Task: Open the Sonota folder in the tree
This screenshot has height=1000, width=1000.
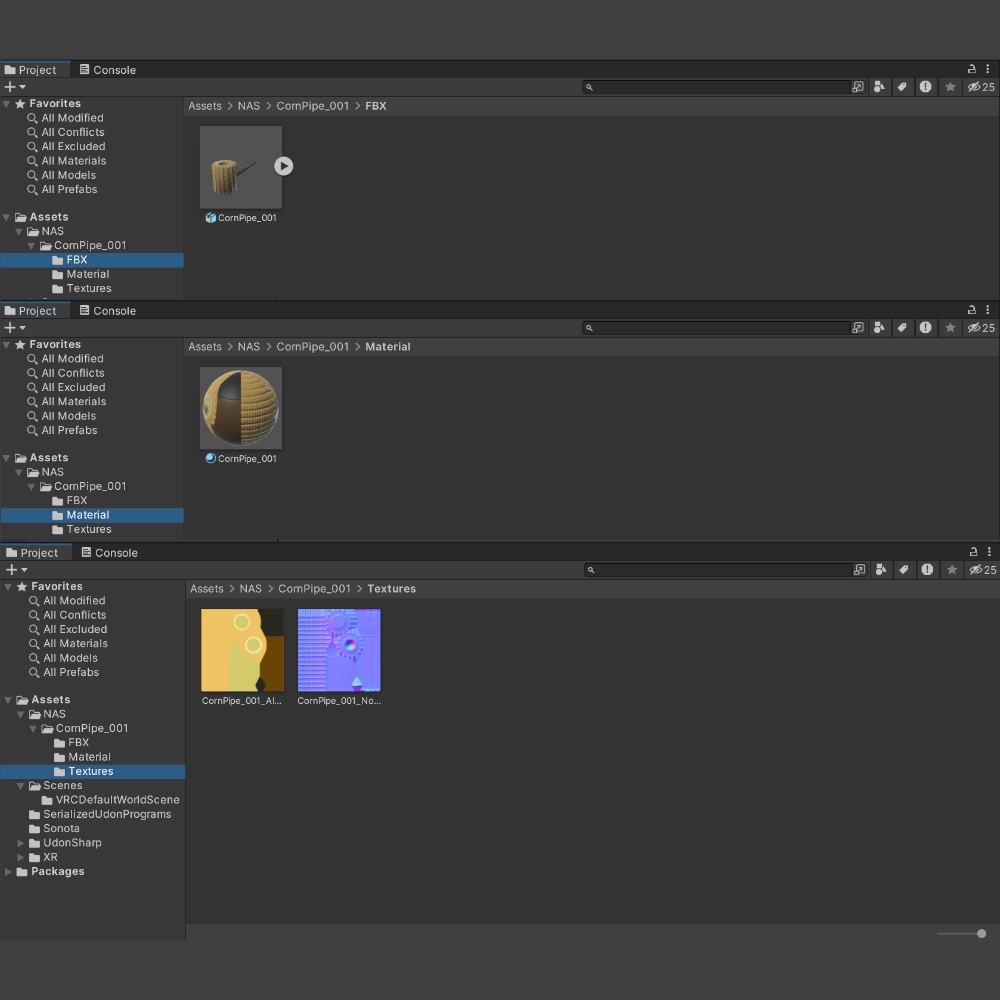Action: [x=61, y=828]
